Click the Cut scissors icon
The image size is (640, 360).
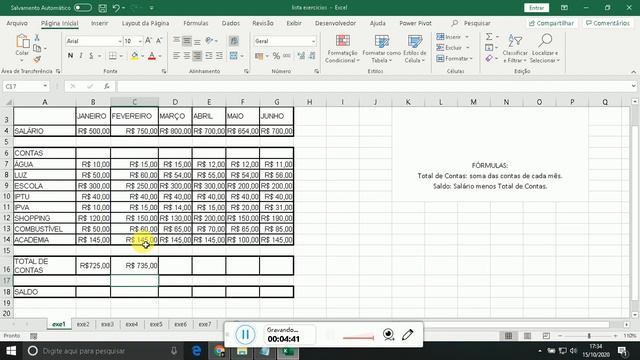(x=37, y=38)
